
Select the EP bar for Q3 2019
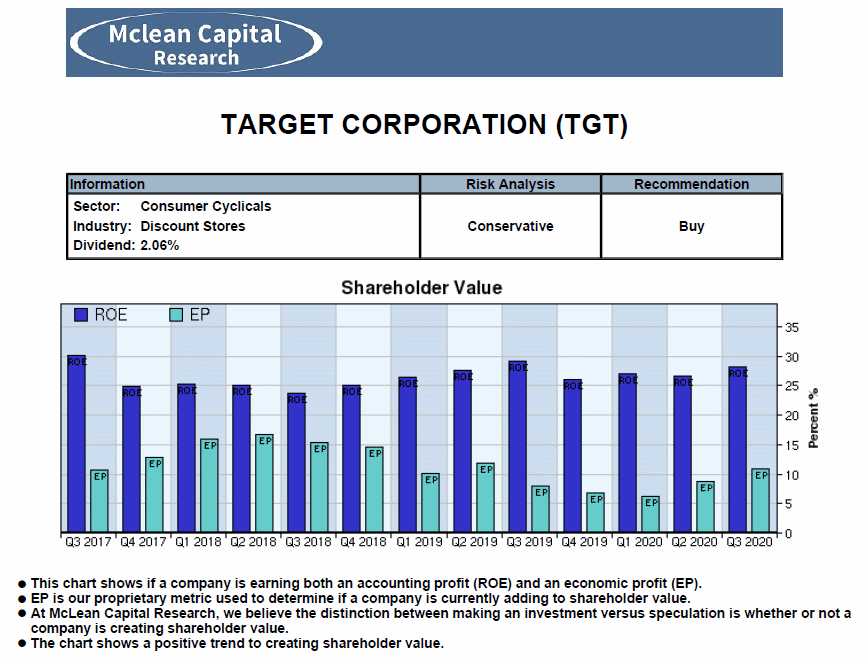[x=541, y=509]
